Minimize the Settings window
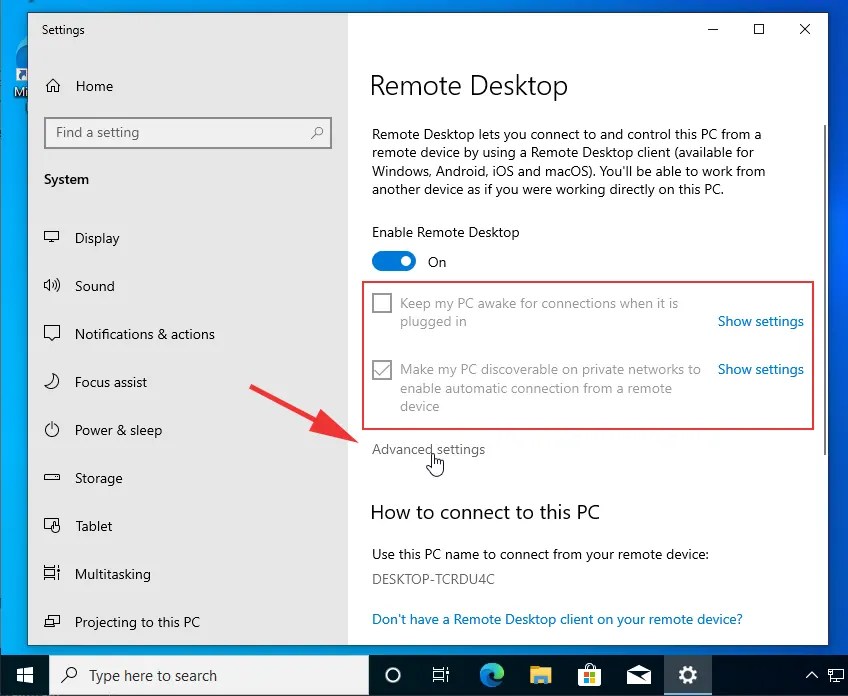848x696 pixels. pyautogui.click(x=713, y=29)
